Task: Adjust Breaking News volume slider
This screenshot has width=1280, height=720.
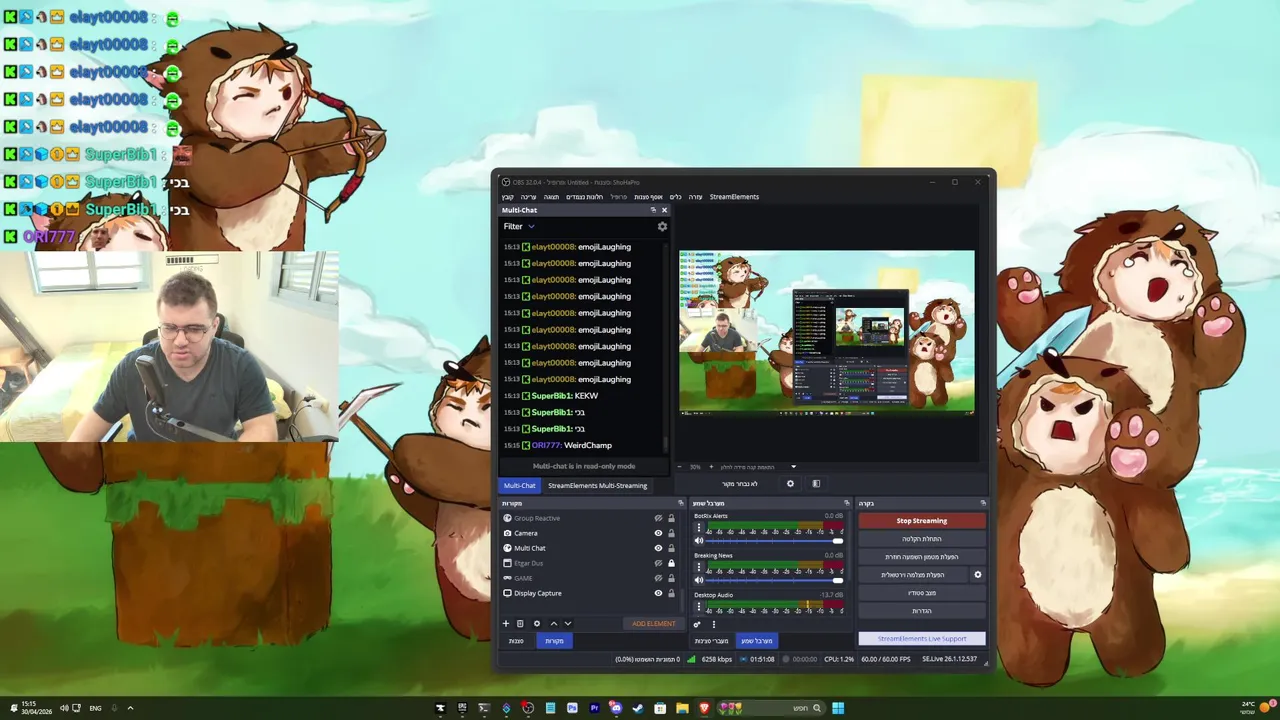Action: (774, 580)
